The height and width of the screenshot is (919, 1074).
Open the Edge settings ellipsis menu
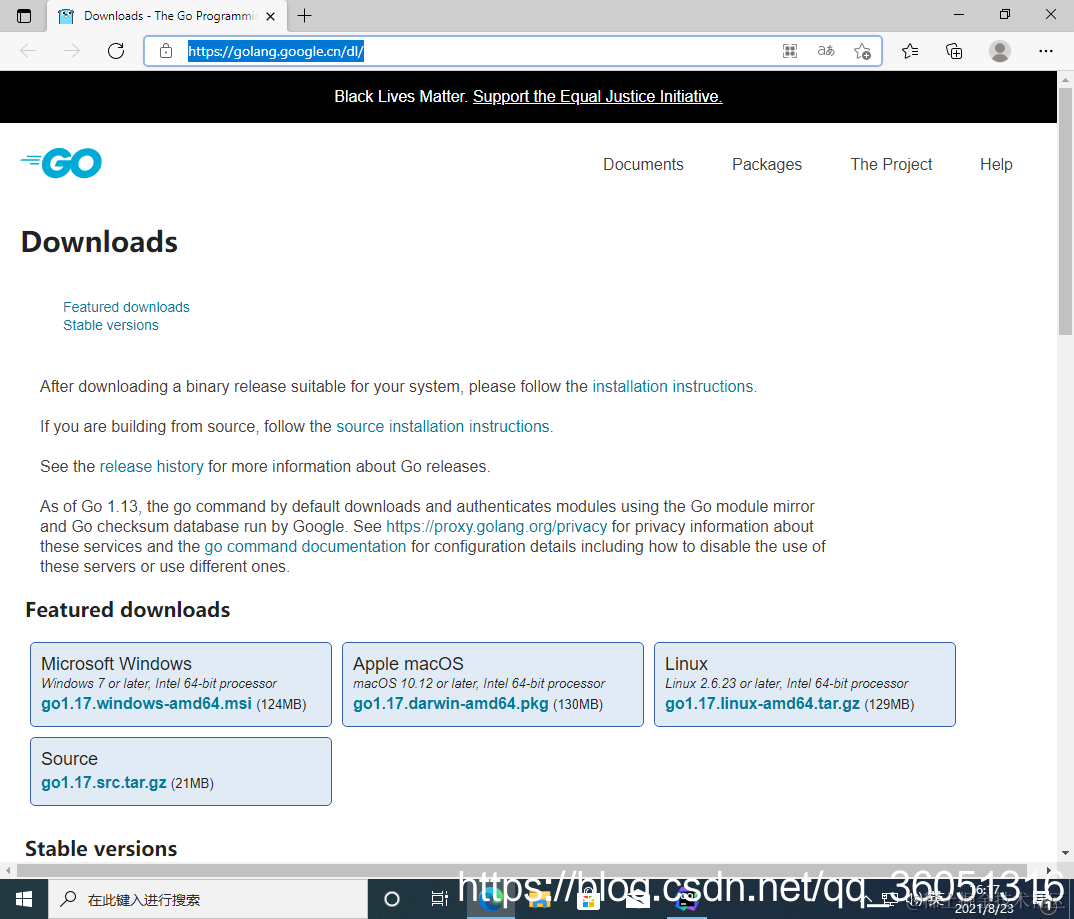(1045, 51)
